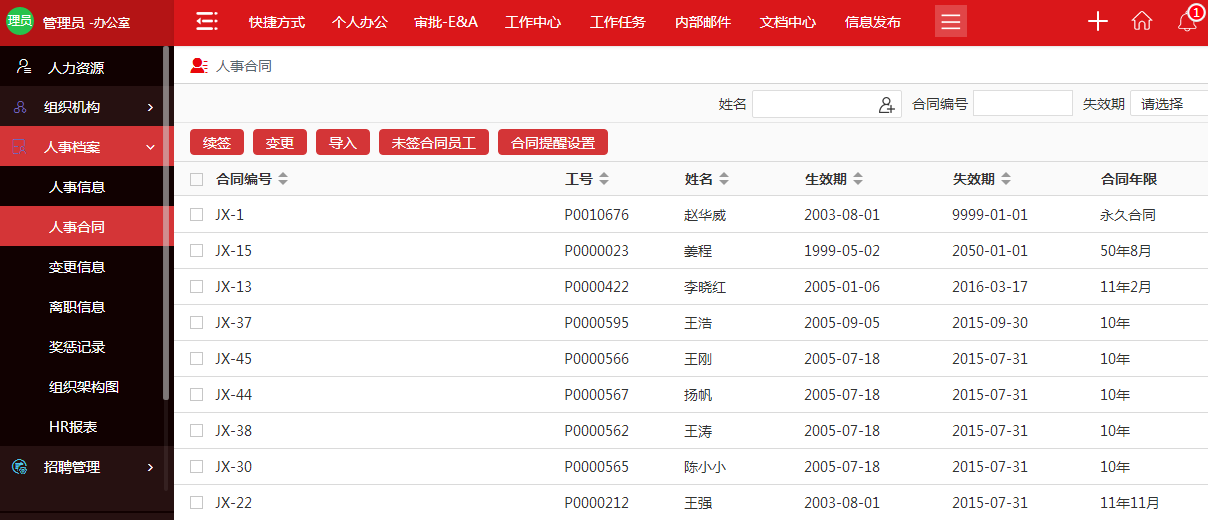Click employee name 赵华威
The width and height of the screenshot is (1208, 520).
point(705,215)
